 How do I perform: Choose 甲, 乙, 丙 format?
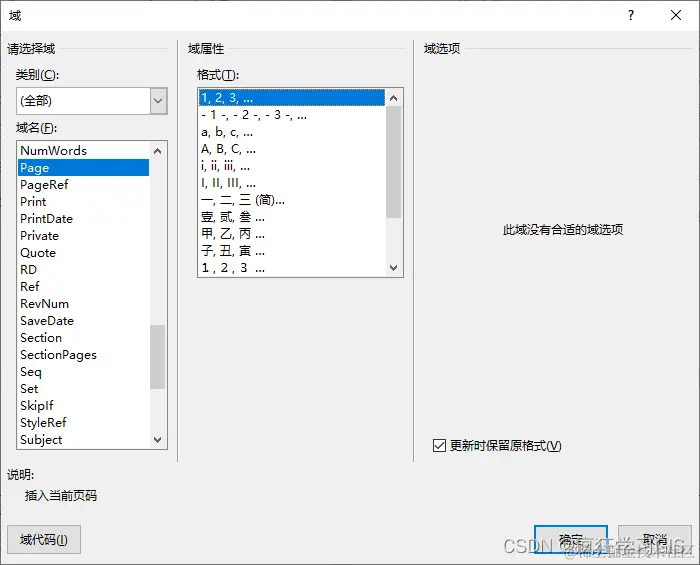pos(292,234)
